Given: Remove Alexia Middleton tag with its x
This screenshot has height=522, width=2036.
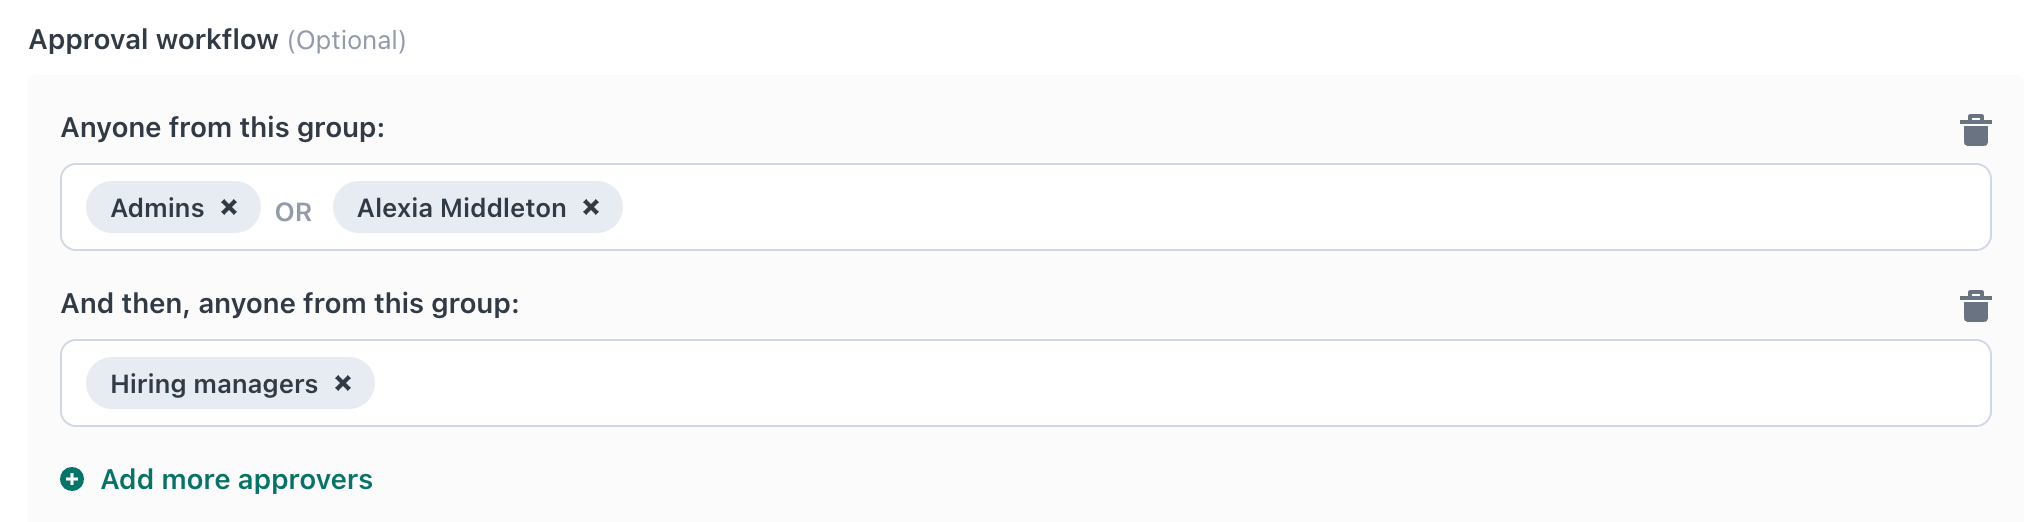Looking at the screenshot, I should point(591,207).
